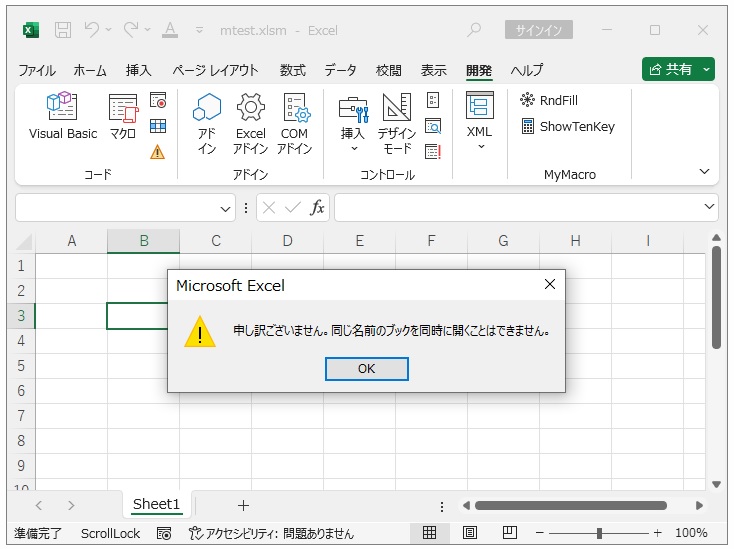Toggle デザイン モード (Design Mode)
This screenshot has width=734, height=549.
pos(396,123)
